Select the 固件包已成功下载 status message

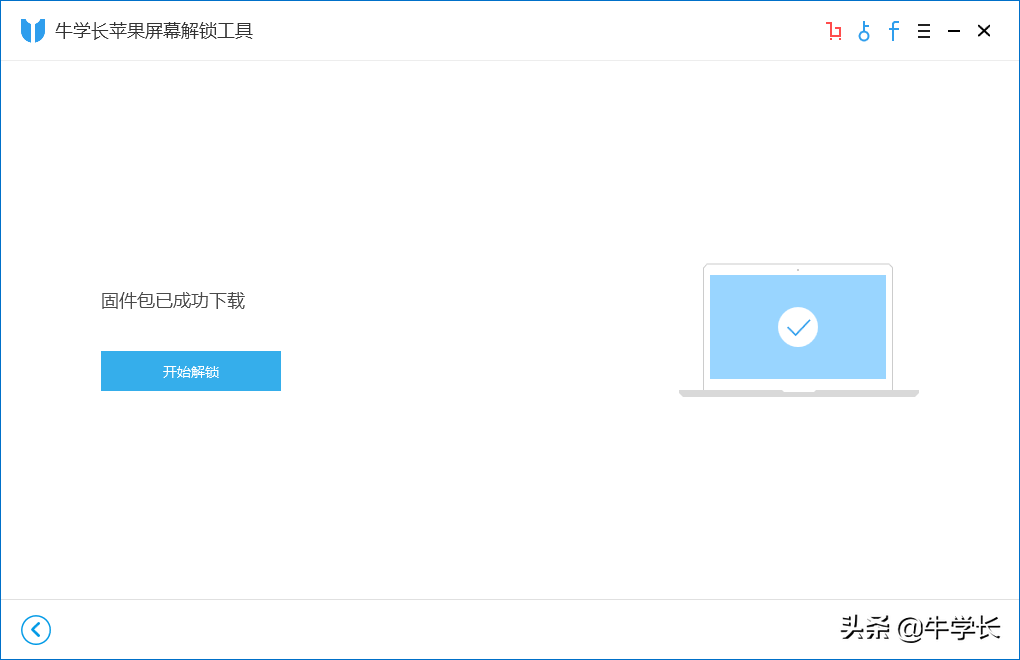tap(173, 300)
